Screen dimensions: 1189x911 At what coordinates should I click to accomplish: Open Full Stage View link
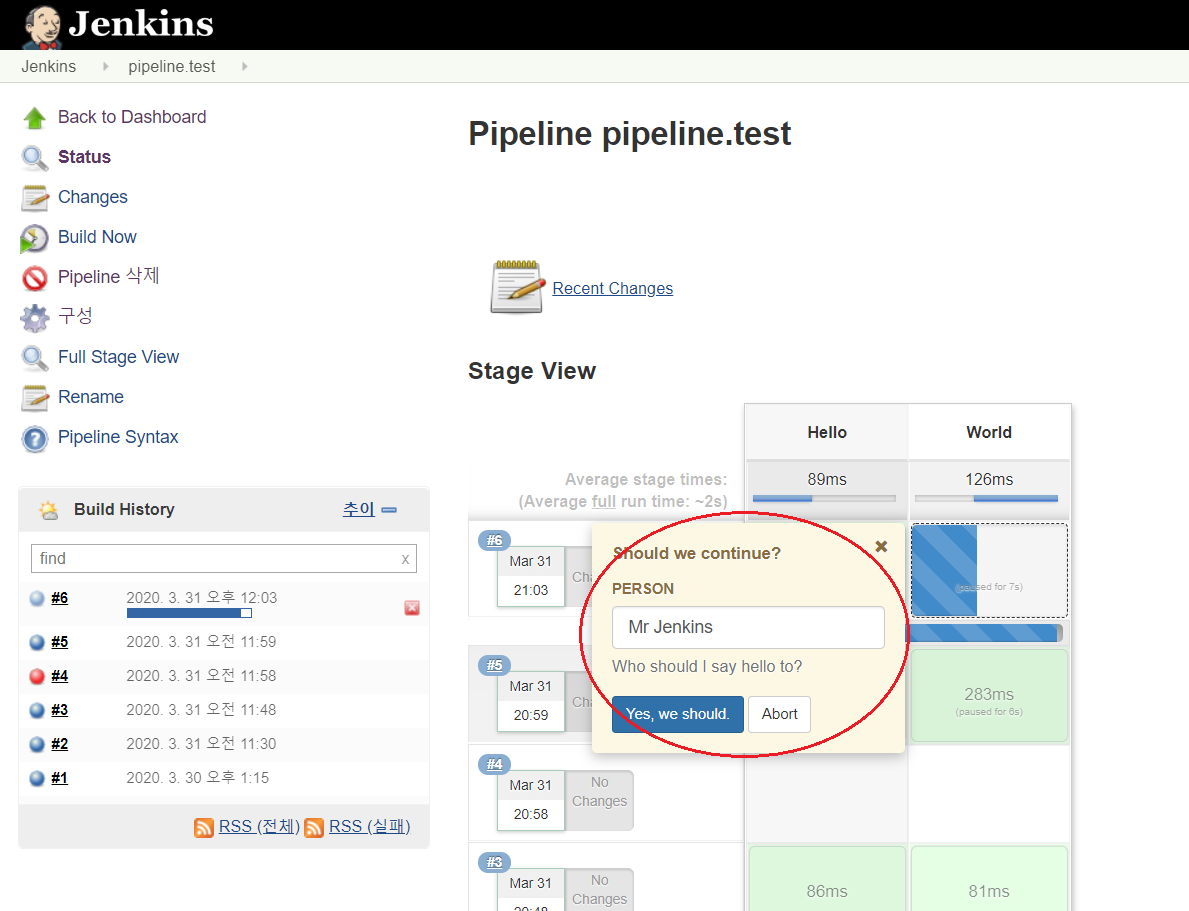118,357
